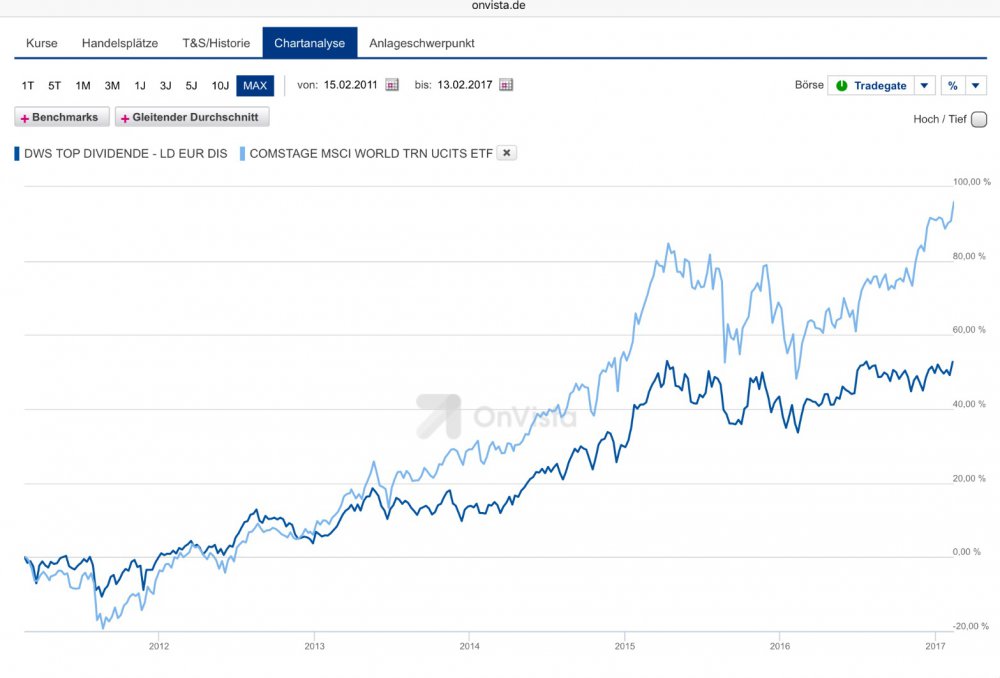Image resolution: width=1000 pixels, height=678 pixels.
Task: Select the MAX time range
Action: (x=255, y=86)
